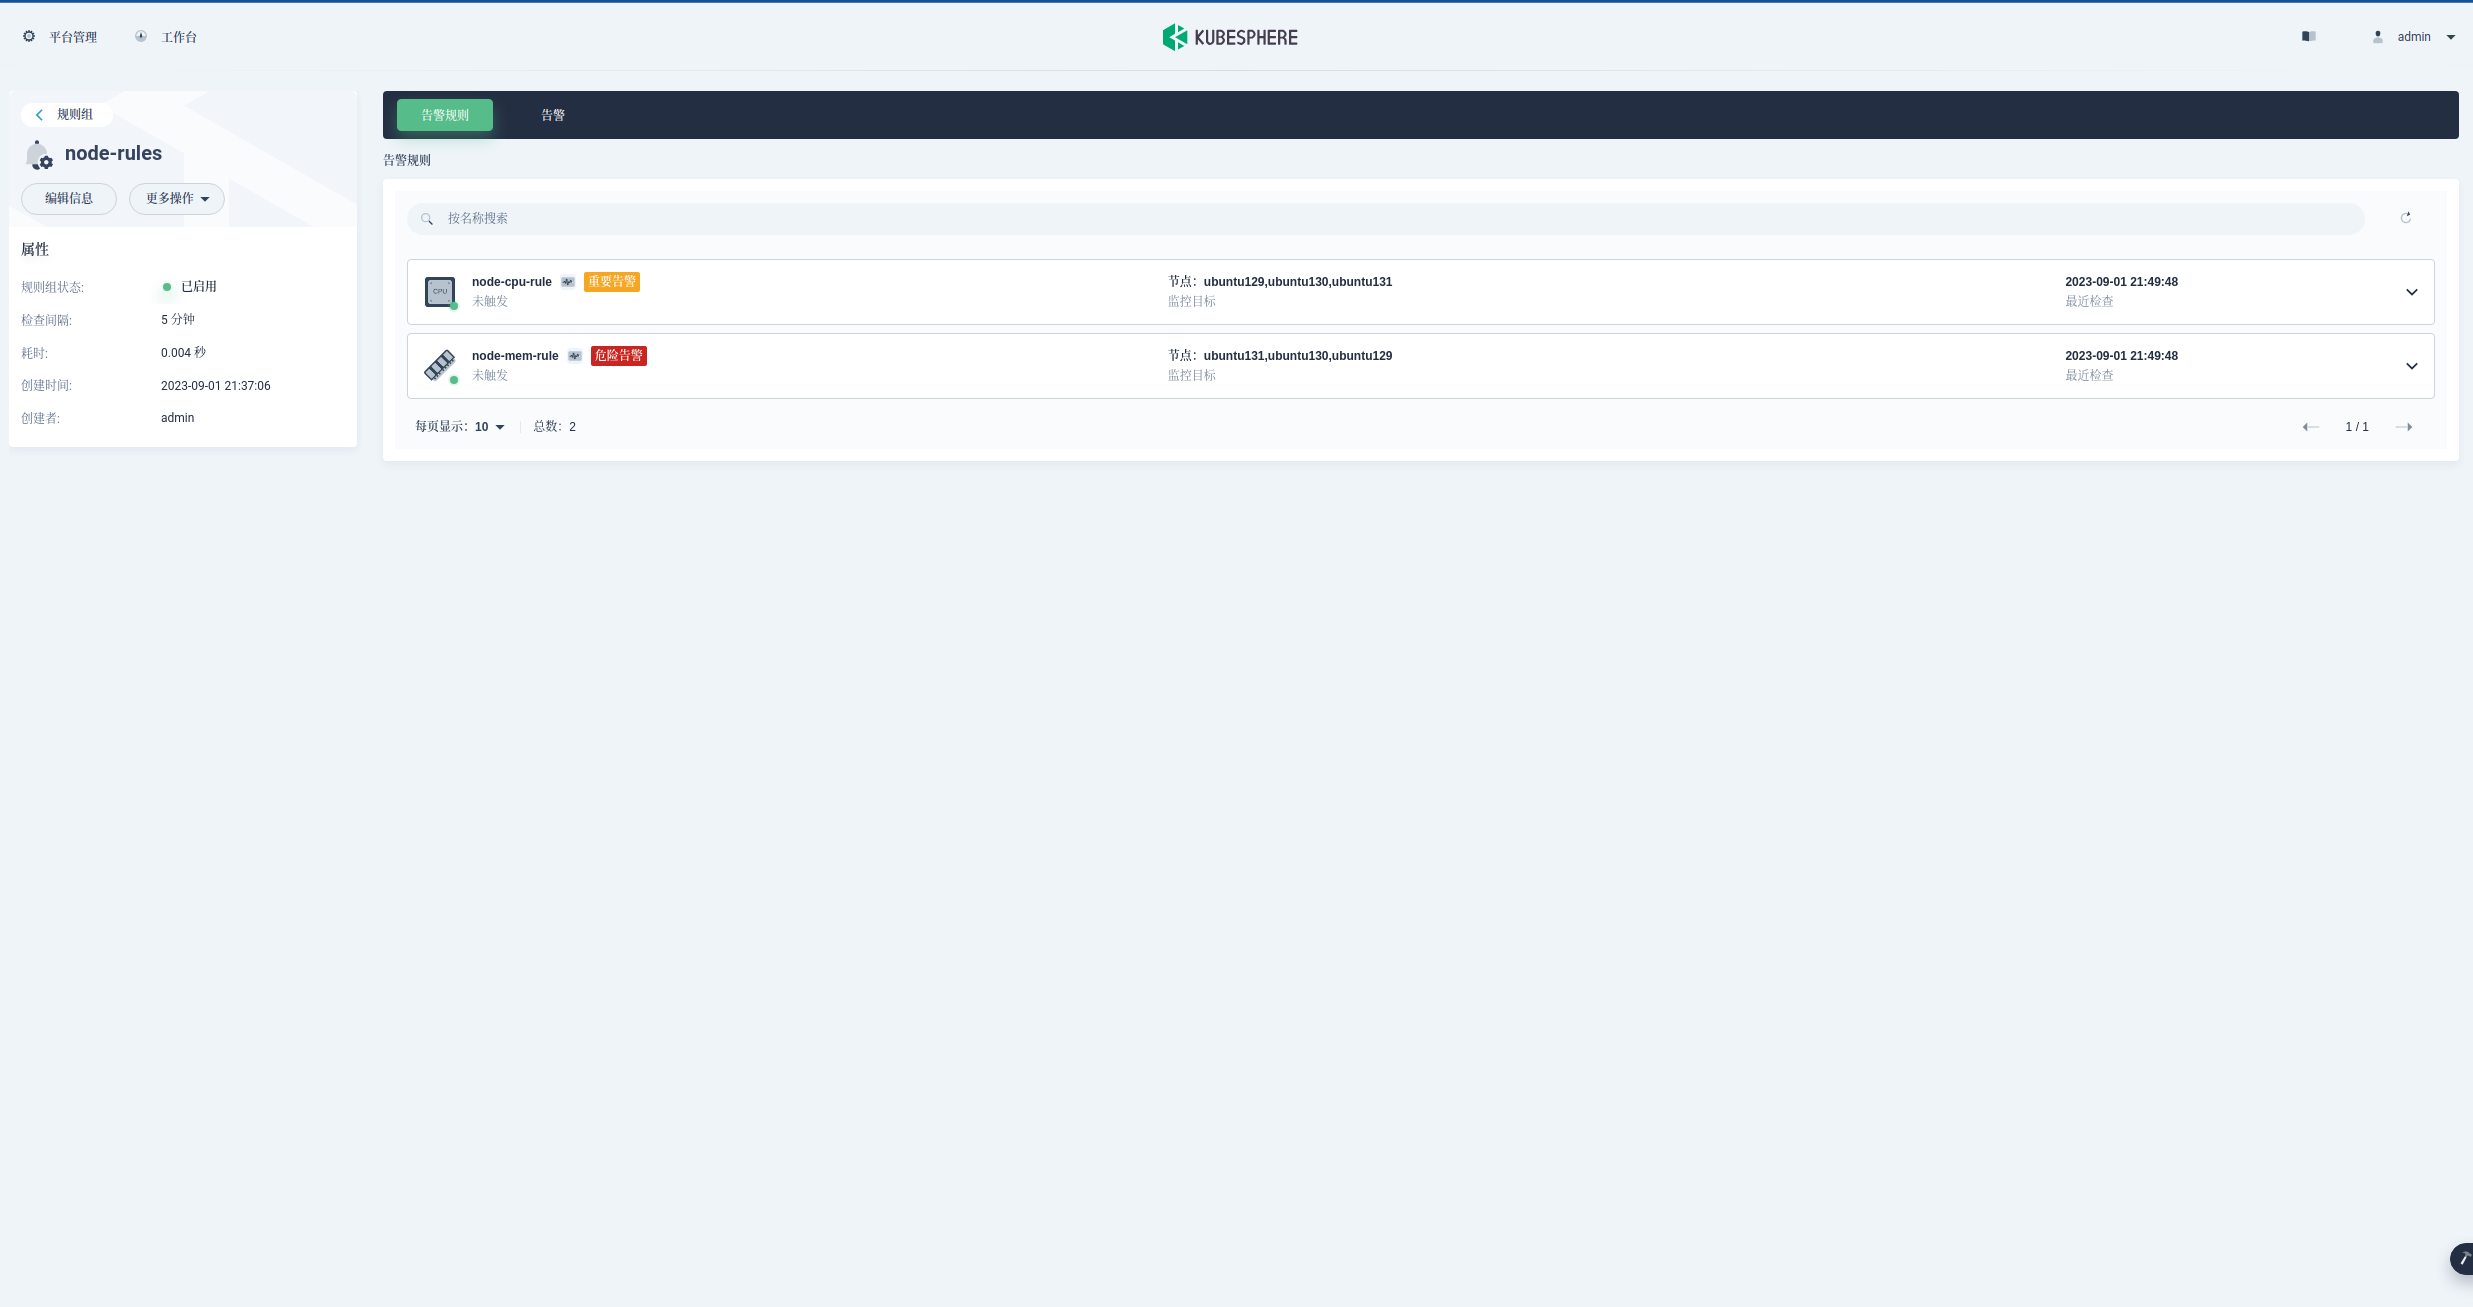Screen dimensions: 2473x1307
Task: Click the creation time 2023-09-01 21:37:06
Action: tap(216, 386)
